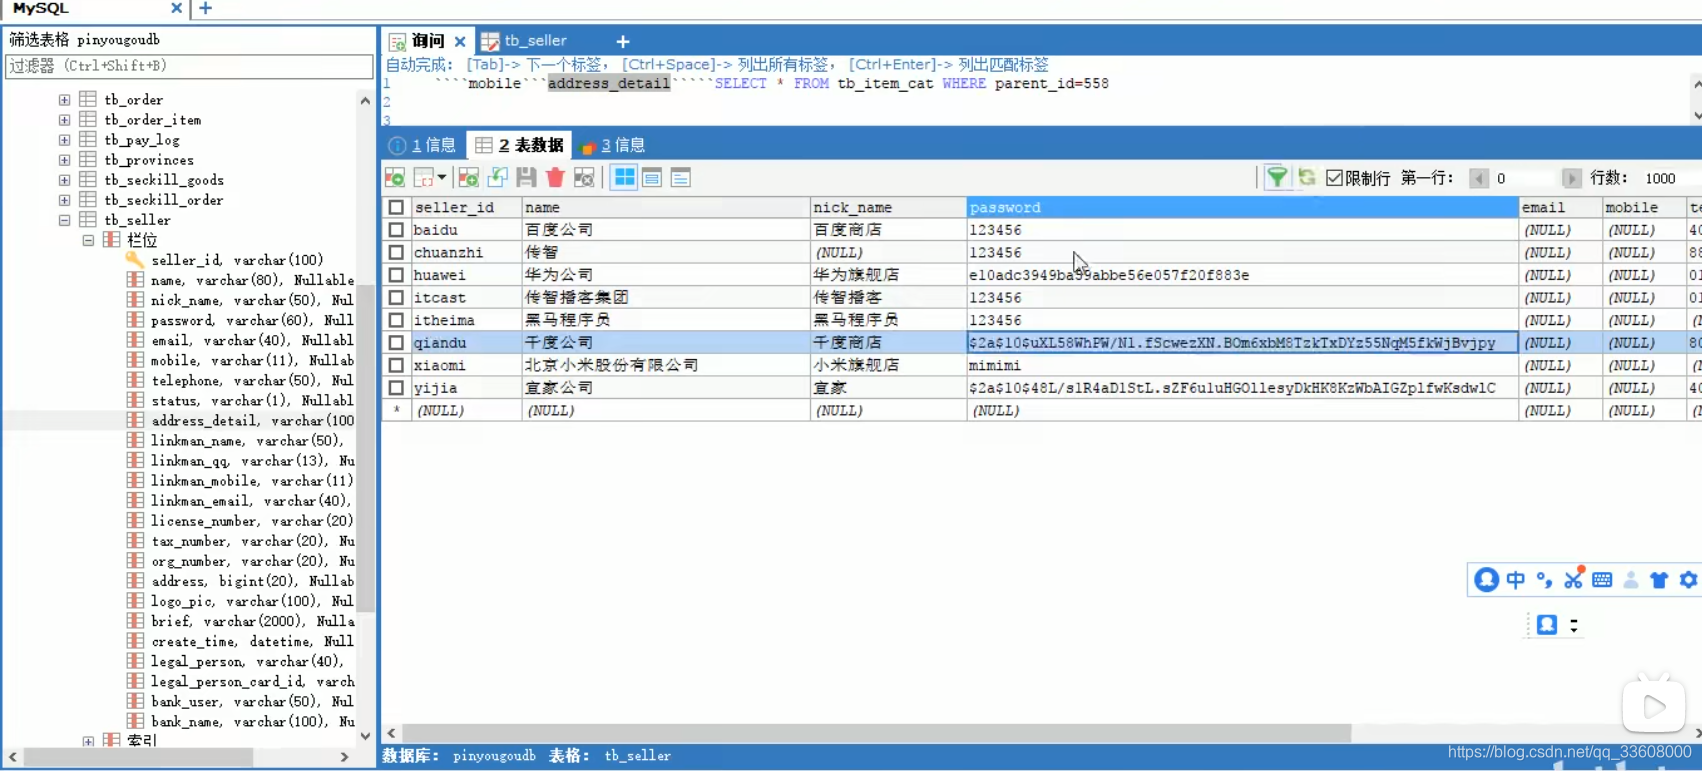
Task: Click the seller_id column header
Action: click(466, 207)
